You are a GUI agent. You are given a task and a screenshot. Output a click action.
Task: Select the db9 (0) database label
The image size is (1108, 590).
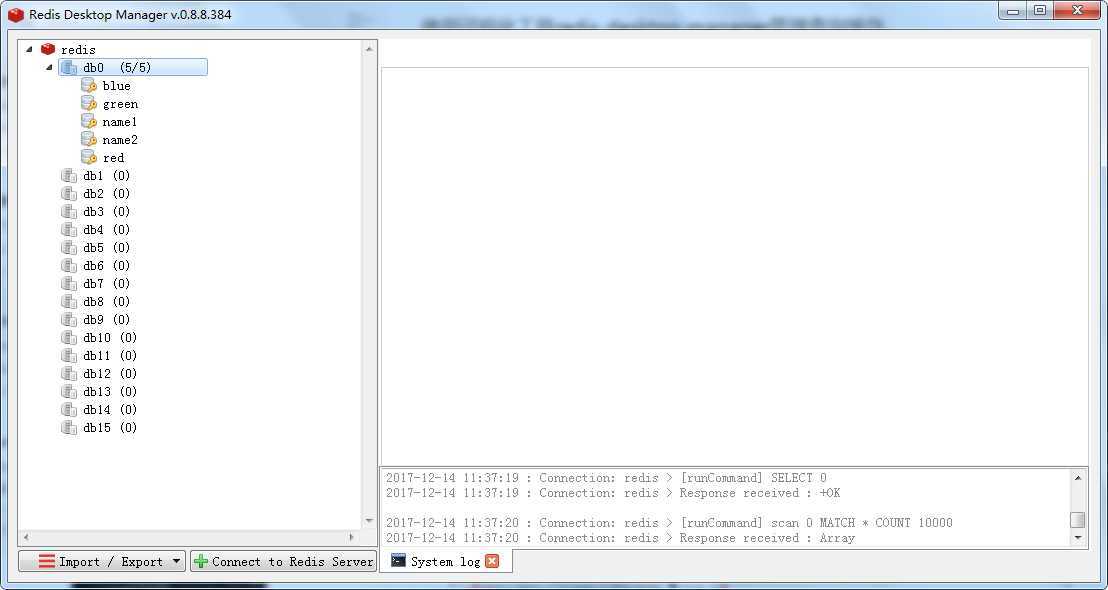107,319
